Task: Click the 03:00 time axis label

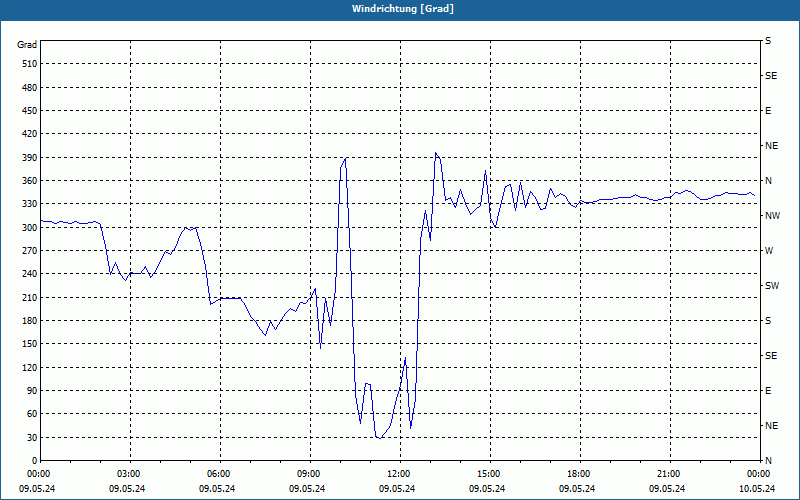Action: click(130, 473)
